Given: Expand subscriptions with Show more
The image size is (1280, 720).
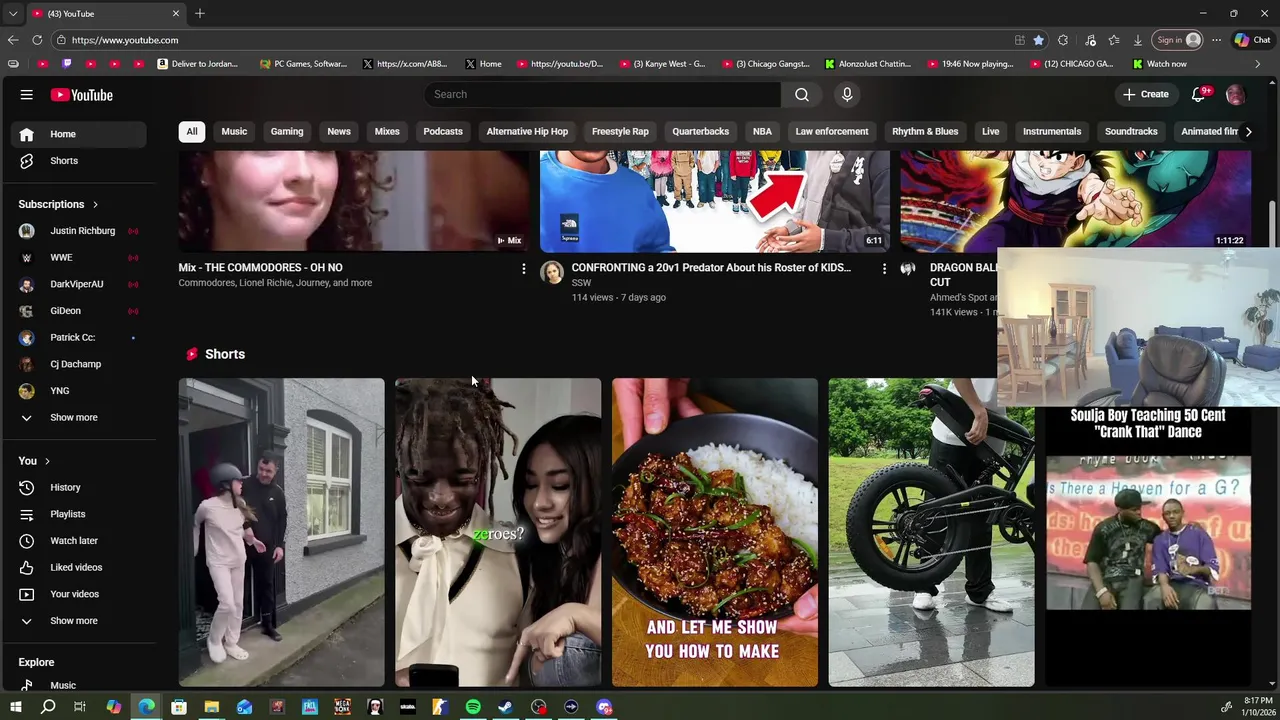Looking at the screenshot, I should point(80,417).
